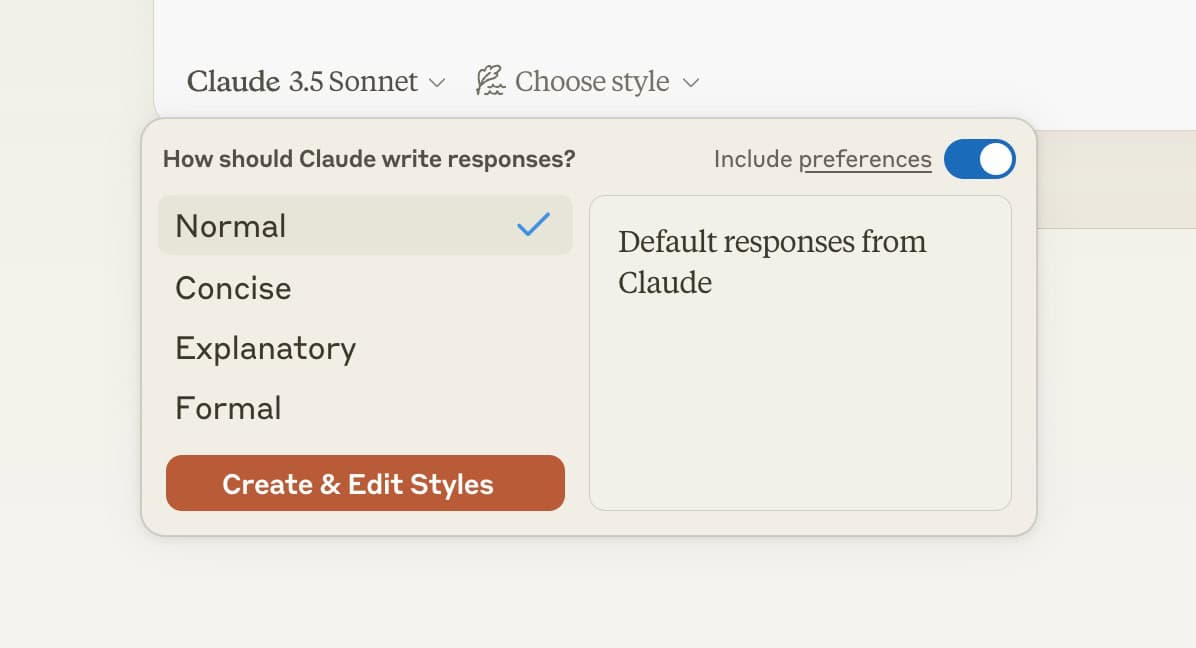Screen dimensions: 1196x648
Task: Select Explanatory from the style list
Action: pyautogui.click(x=266, y=348)
